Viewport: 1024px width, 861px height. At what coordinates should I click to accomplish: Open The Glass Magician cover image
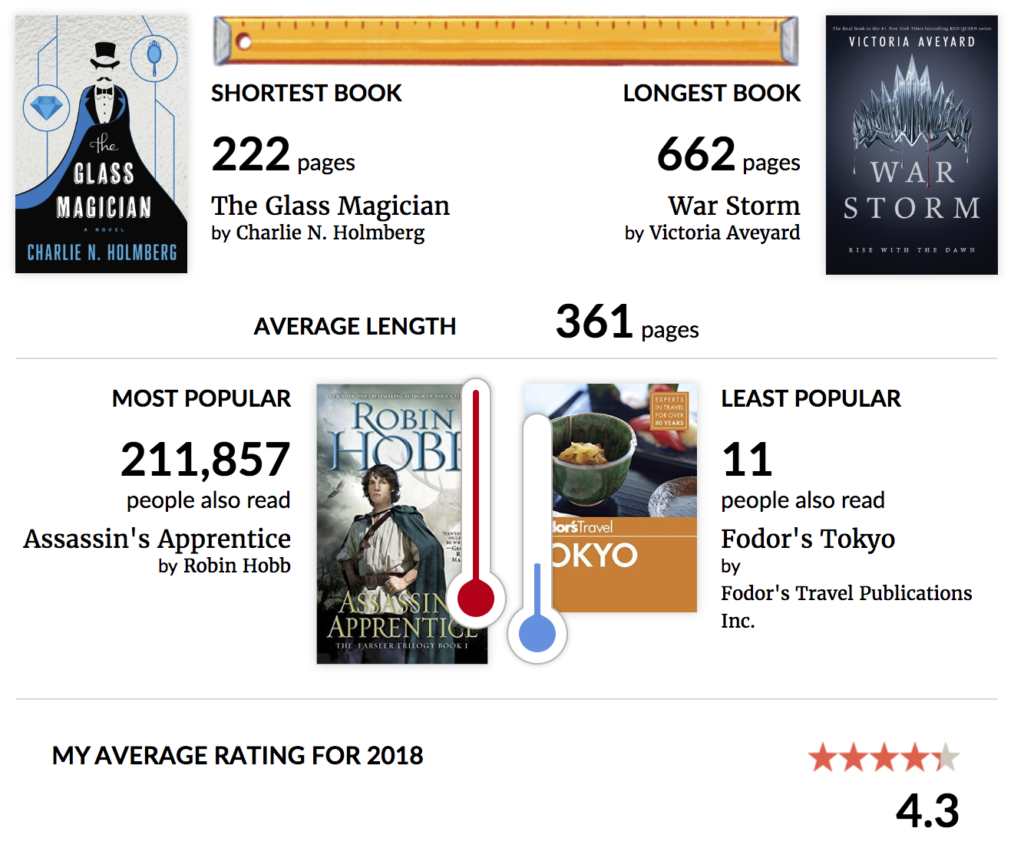101,144
